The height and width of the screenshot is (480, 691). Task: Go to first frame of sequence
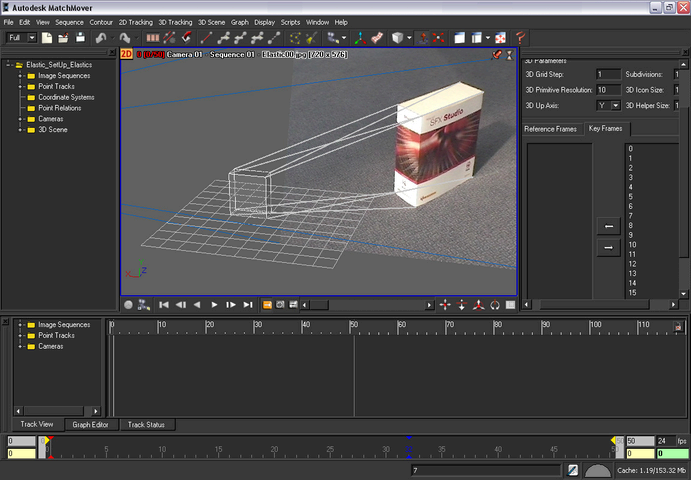tap(163, 305)
